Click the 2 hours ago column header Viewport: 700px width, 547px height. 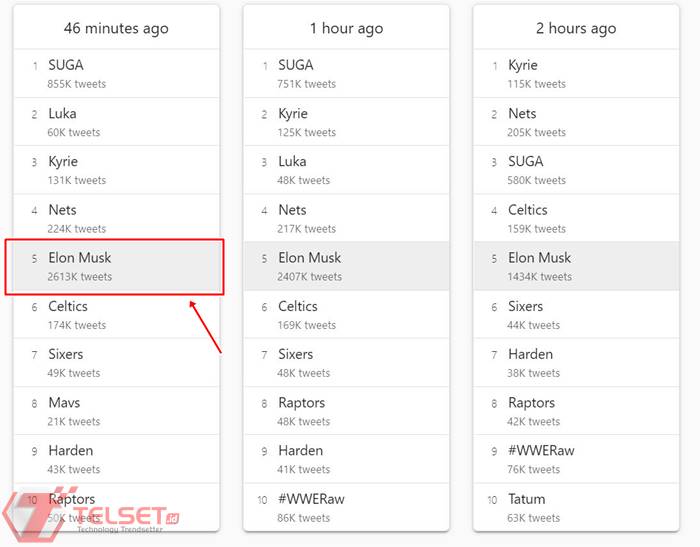coord(576,28)
